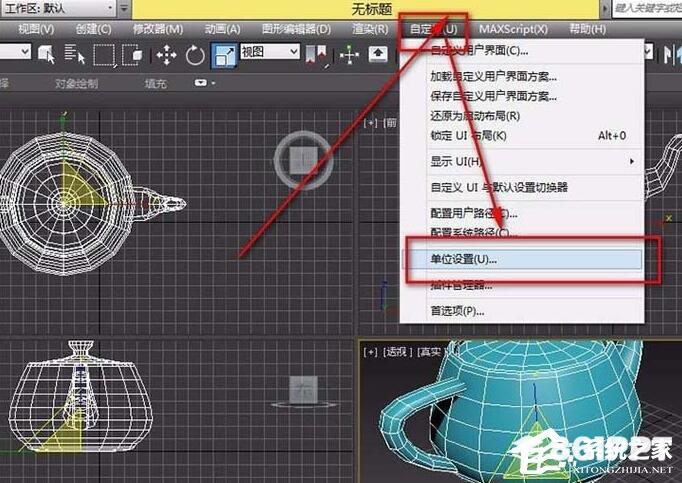Open the 动画(A) menu

pos(222,29)
